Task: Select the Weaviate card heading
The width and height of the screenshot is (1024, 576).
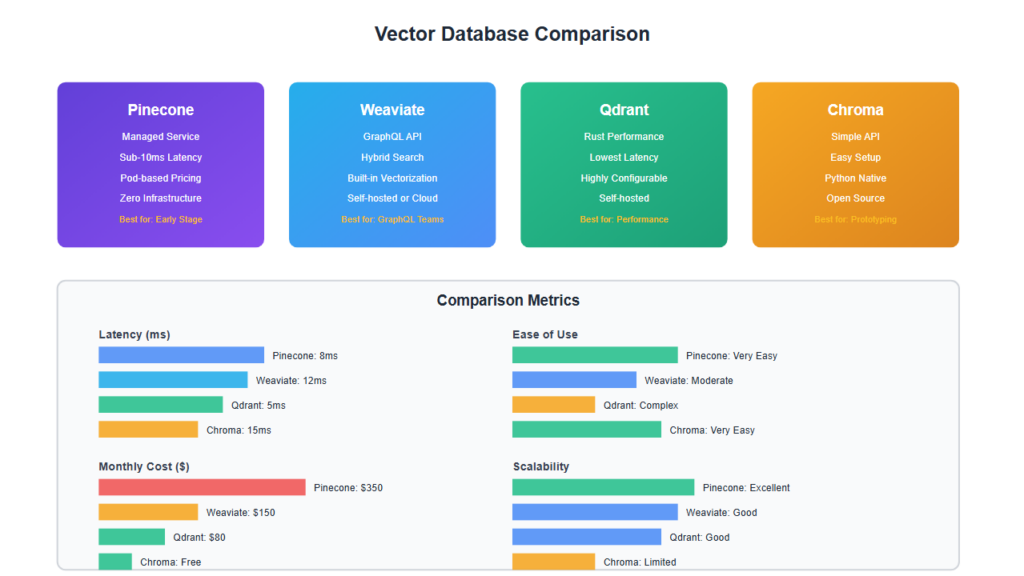Action: point(392,110)
